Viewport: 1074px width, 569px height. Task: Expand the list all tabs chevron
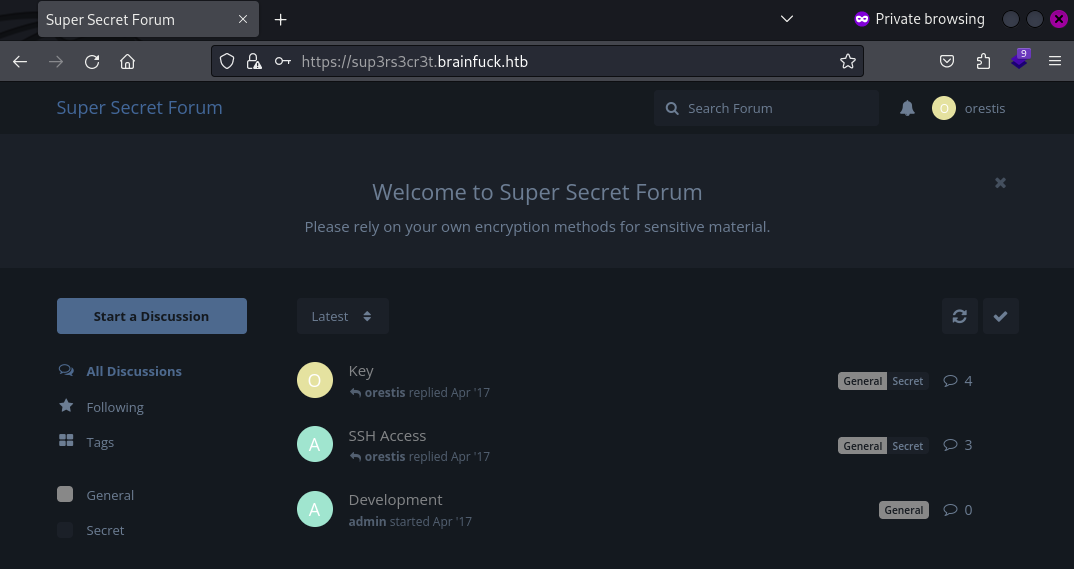tap(787, 19)
